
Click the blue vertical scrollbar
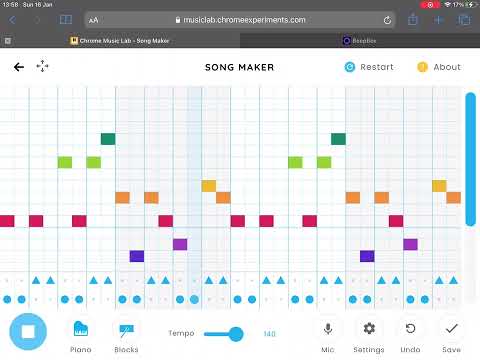[x=471, y=159]
